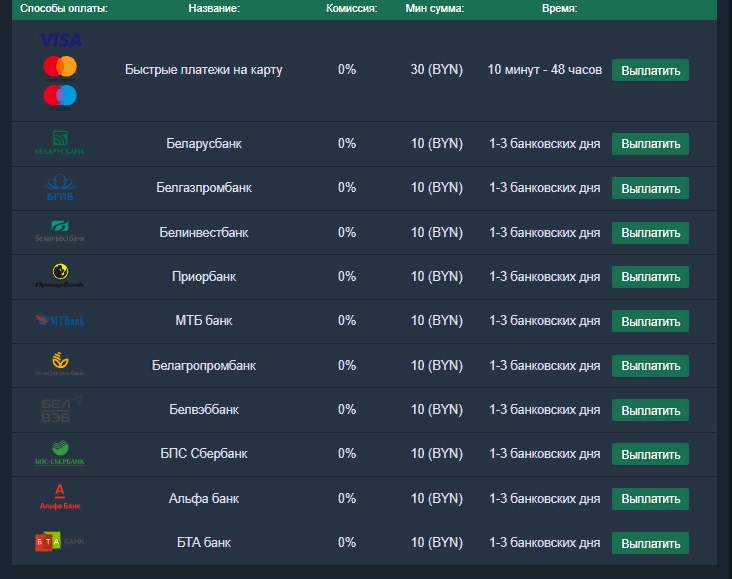Screen dimensions: 732x579
Task: Click the Visa logo icon
Action: pos(61,41)
